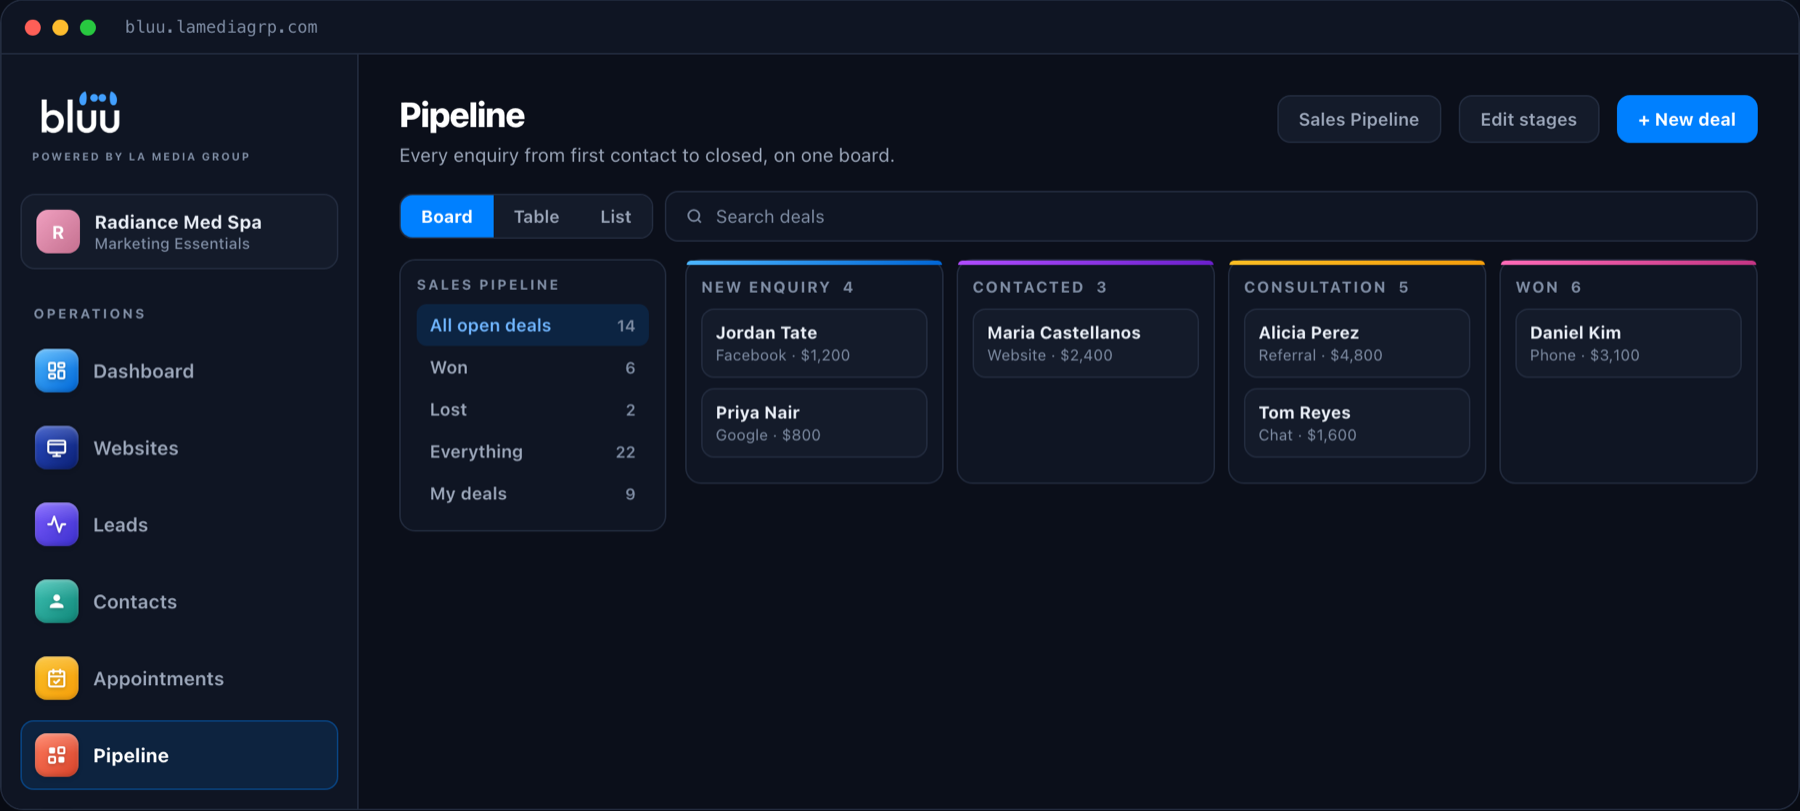Go to Contacts label
The image size is (1800, 811).
click(135, 602)
